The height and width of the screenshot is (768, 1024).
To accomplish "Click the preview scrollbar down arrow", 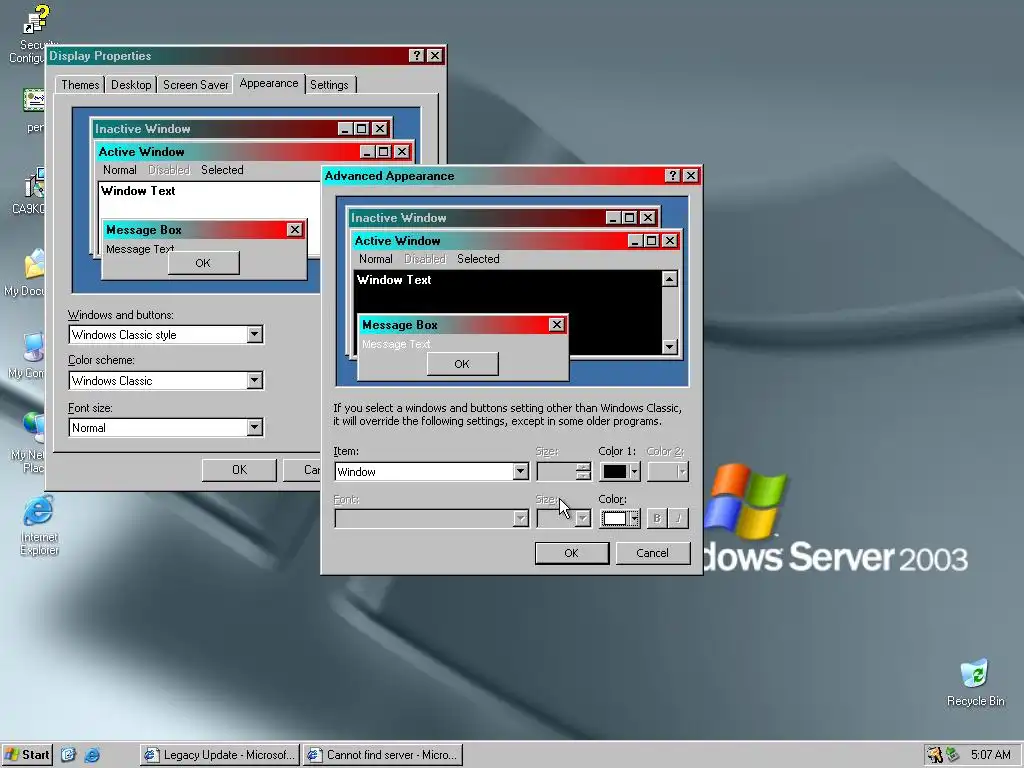I will tap(669, 346).
